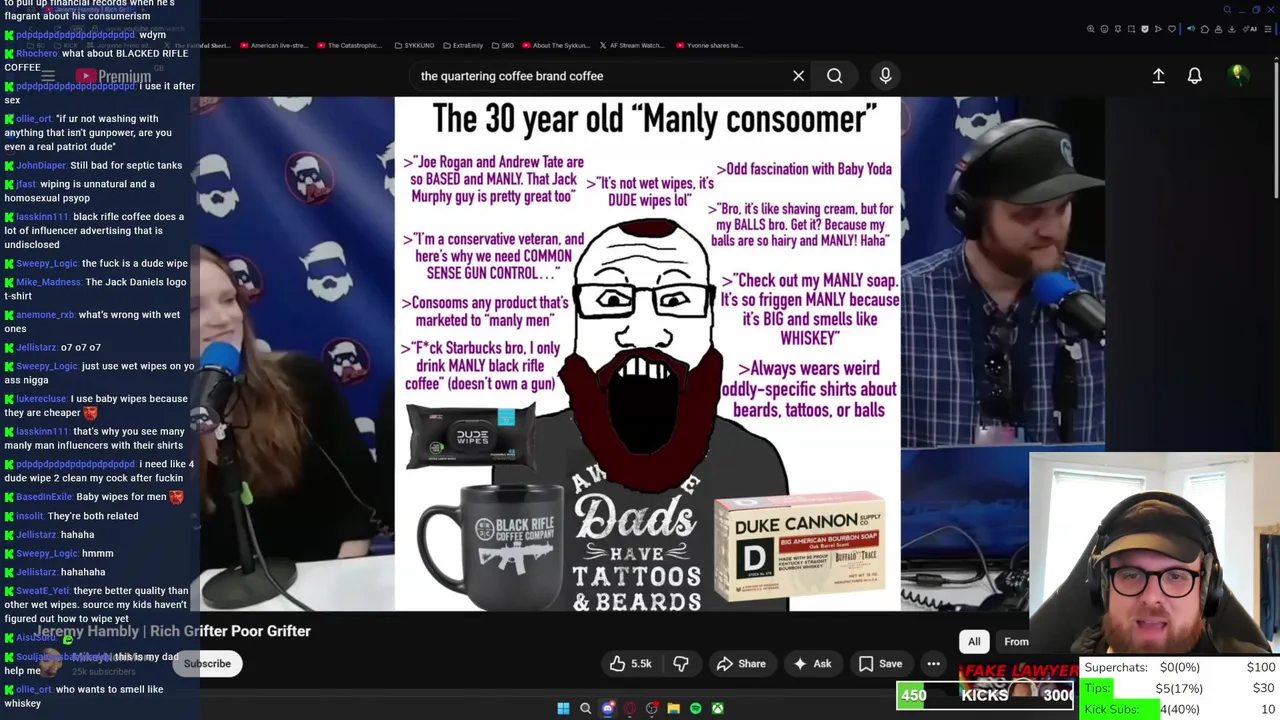Open the YouTube hamburger guide menu
Screen dimensions: 1280x720
(x=47, y=76)
